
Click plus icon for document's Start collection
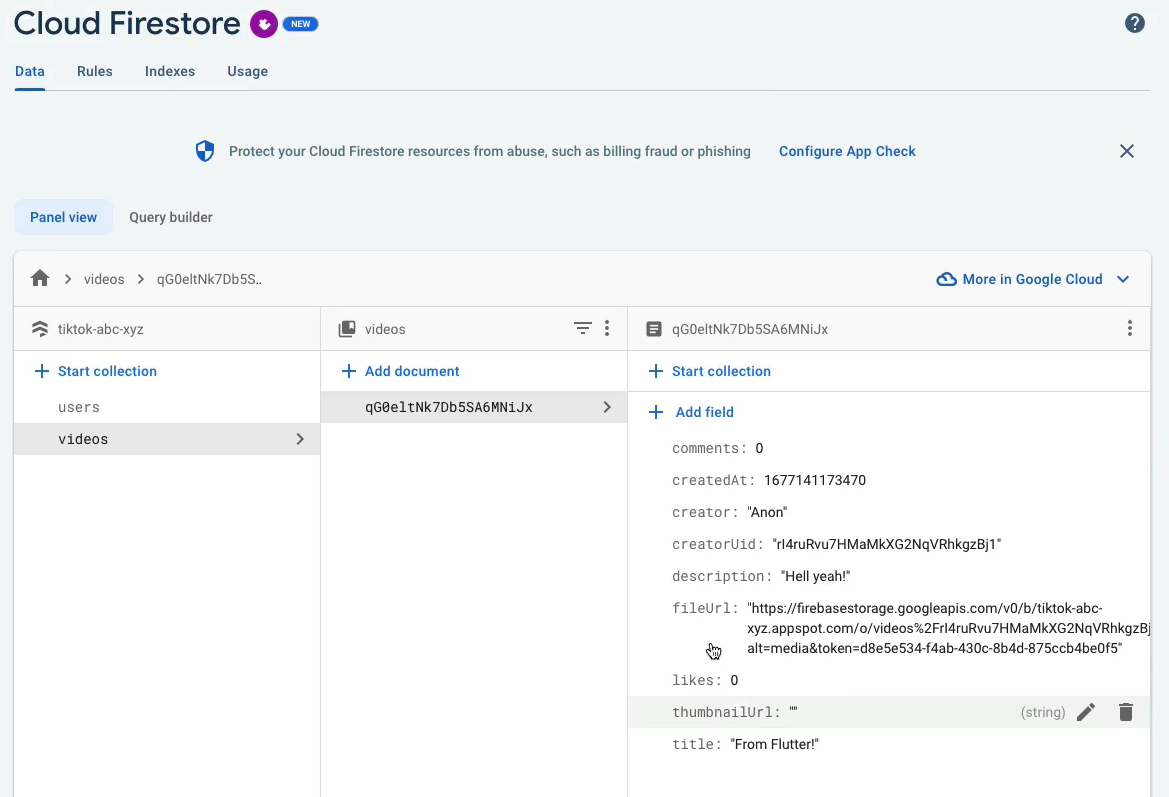655,371
